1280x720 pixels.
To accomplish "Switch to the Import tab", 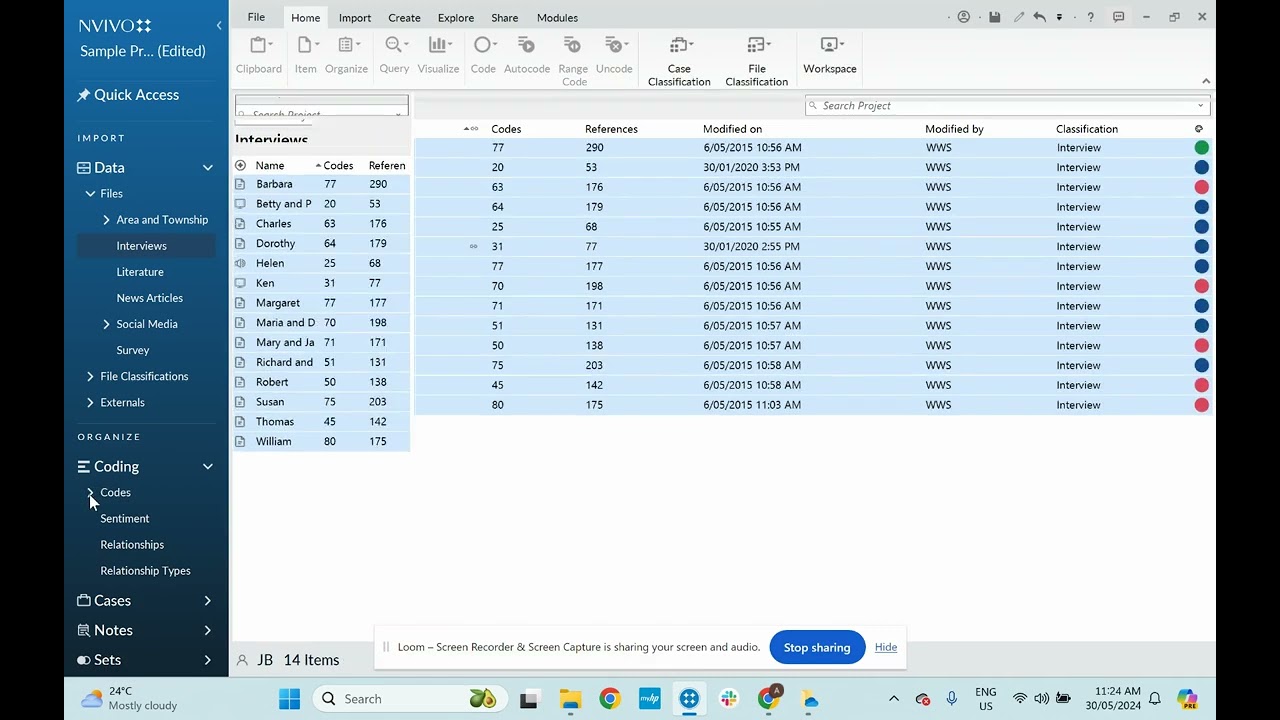I will [355, 18].
